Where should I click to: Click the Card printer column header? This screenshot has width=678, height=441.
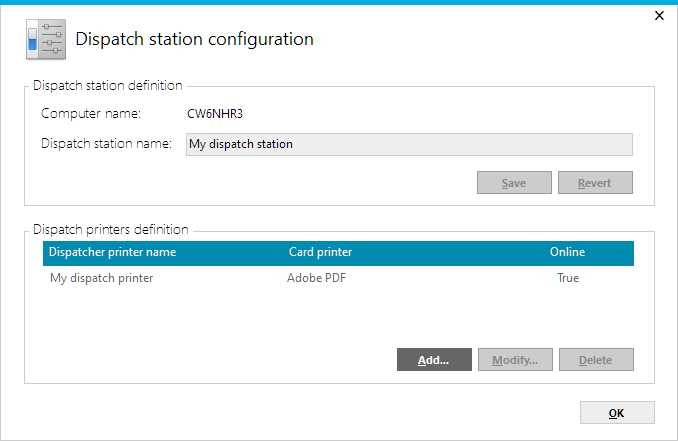[x=320, y=252]
